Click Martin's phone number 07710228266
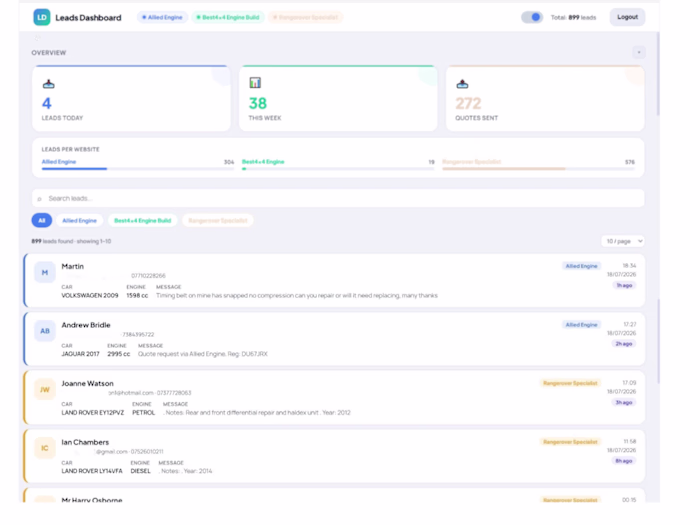Image resolution: width=700 pixels, height=525 pixels. (x=148, y=276)
